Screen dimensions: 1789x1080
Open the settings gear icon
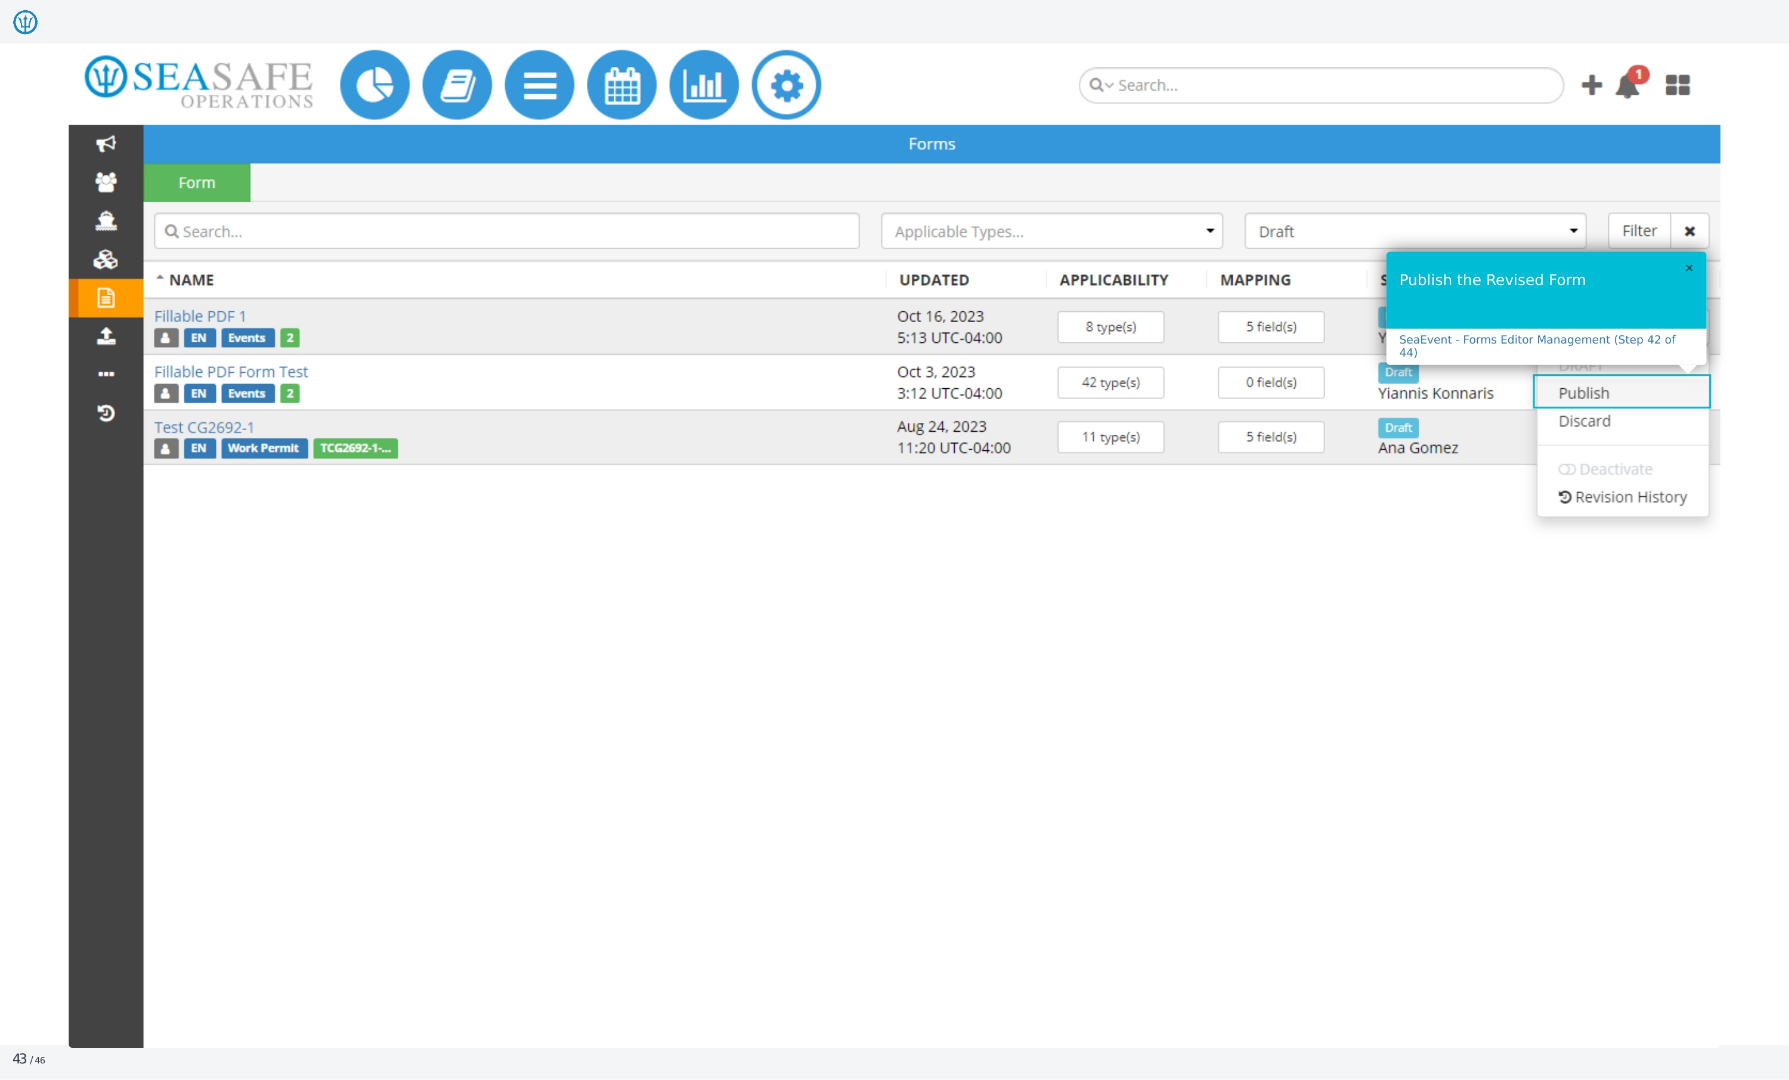pos(787,85)
